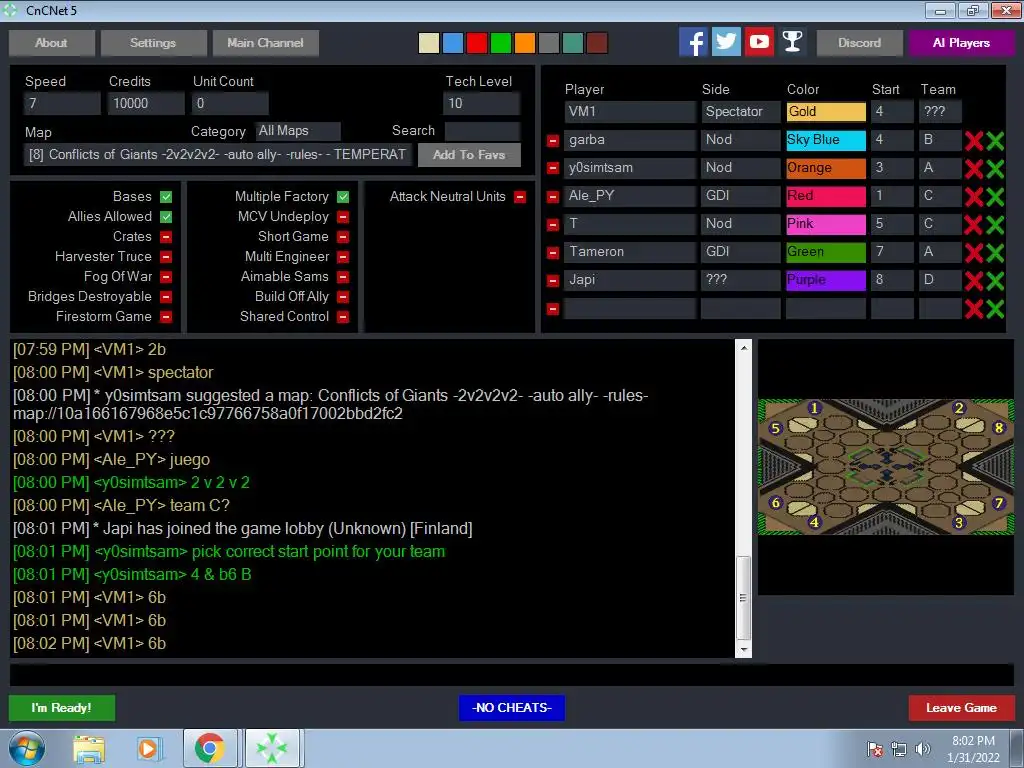Click the red X beside Japi
Viewport: 1024px width, 768px height.
click(974, 281)
